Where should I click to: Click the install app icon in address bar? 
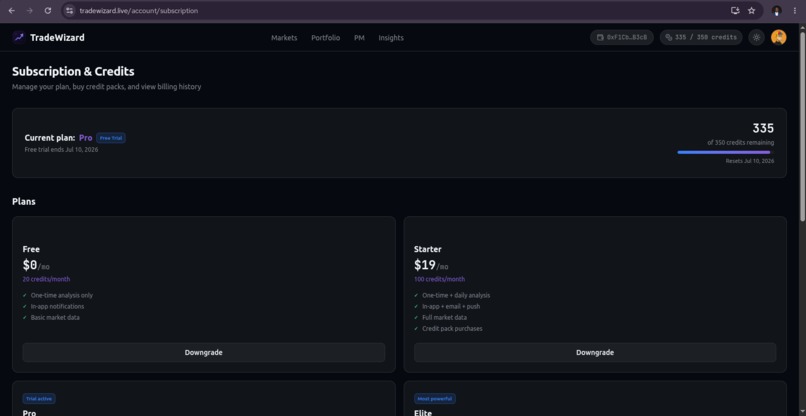tap(735, 10)
